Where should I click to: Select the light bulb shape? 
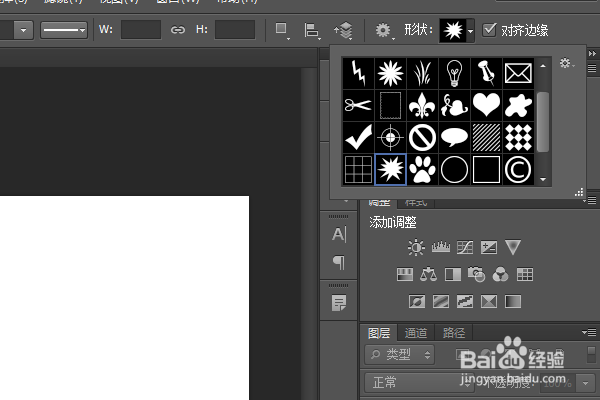coord(454,73)
